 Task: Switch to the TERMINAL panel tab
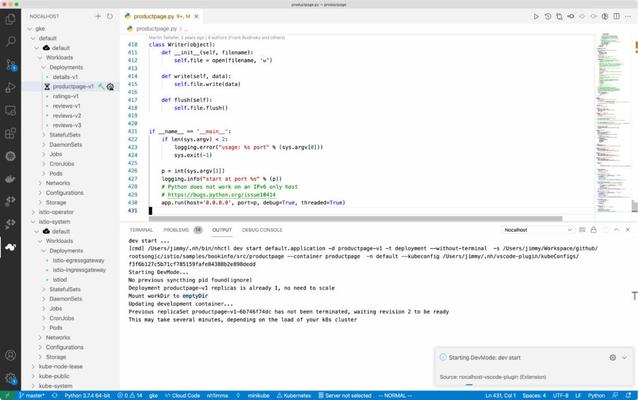pos(141,230)
